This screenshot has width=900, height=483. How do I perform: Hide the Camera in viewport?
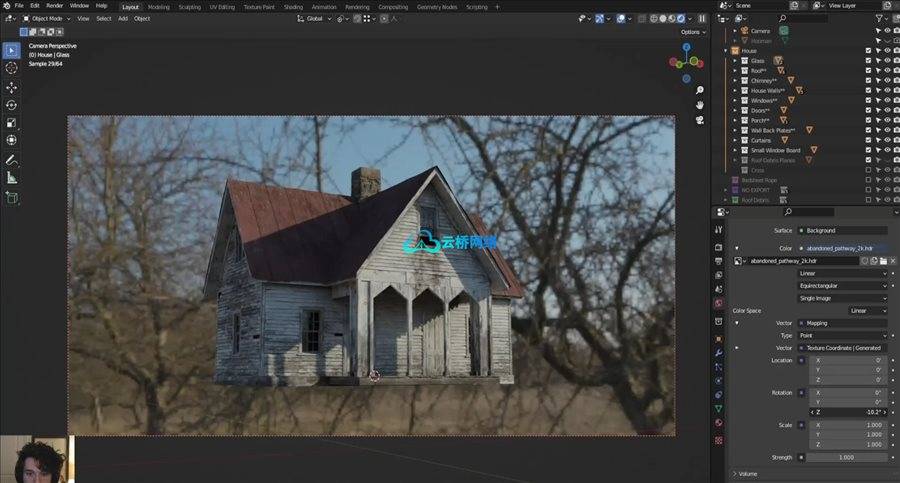(887, 30)
